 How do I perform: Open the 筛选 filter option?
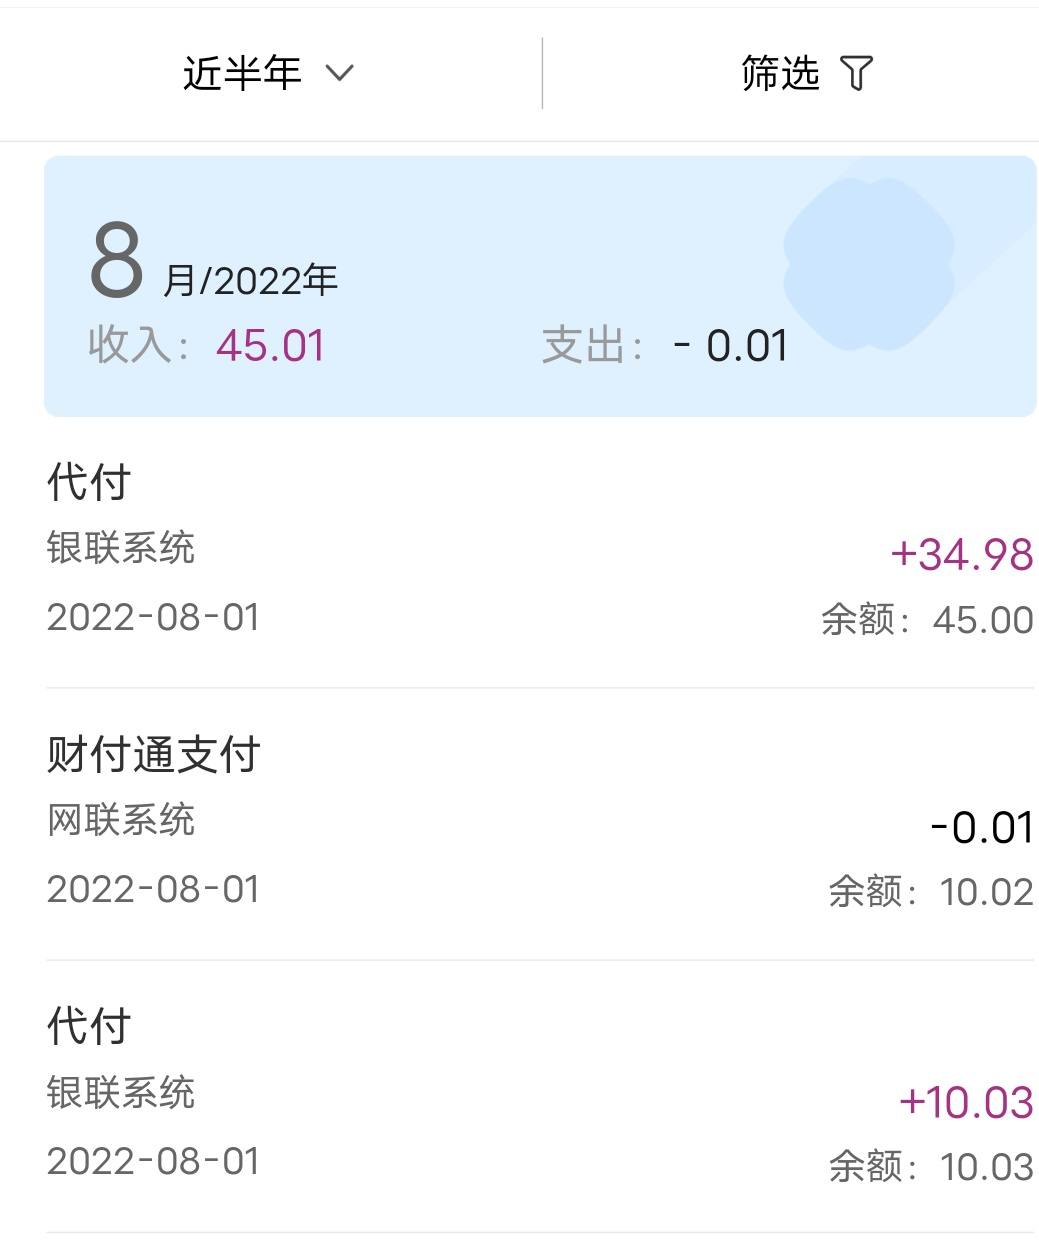806,73
